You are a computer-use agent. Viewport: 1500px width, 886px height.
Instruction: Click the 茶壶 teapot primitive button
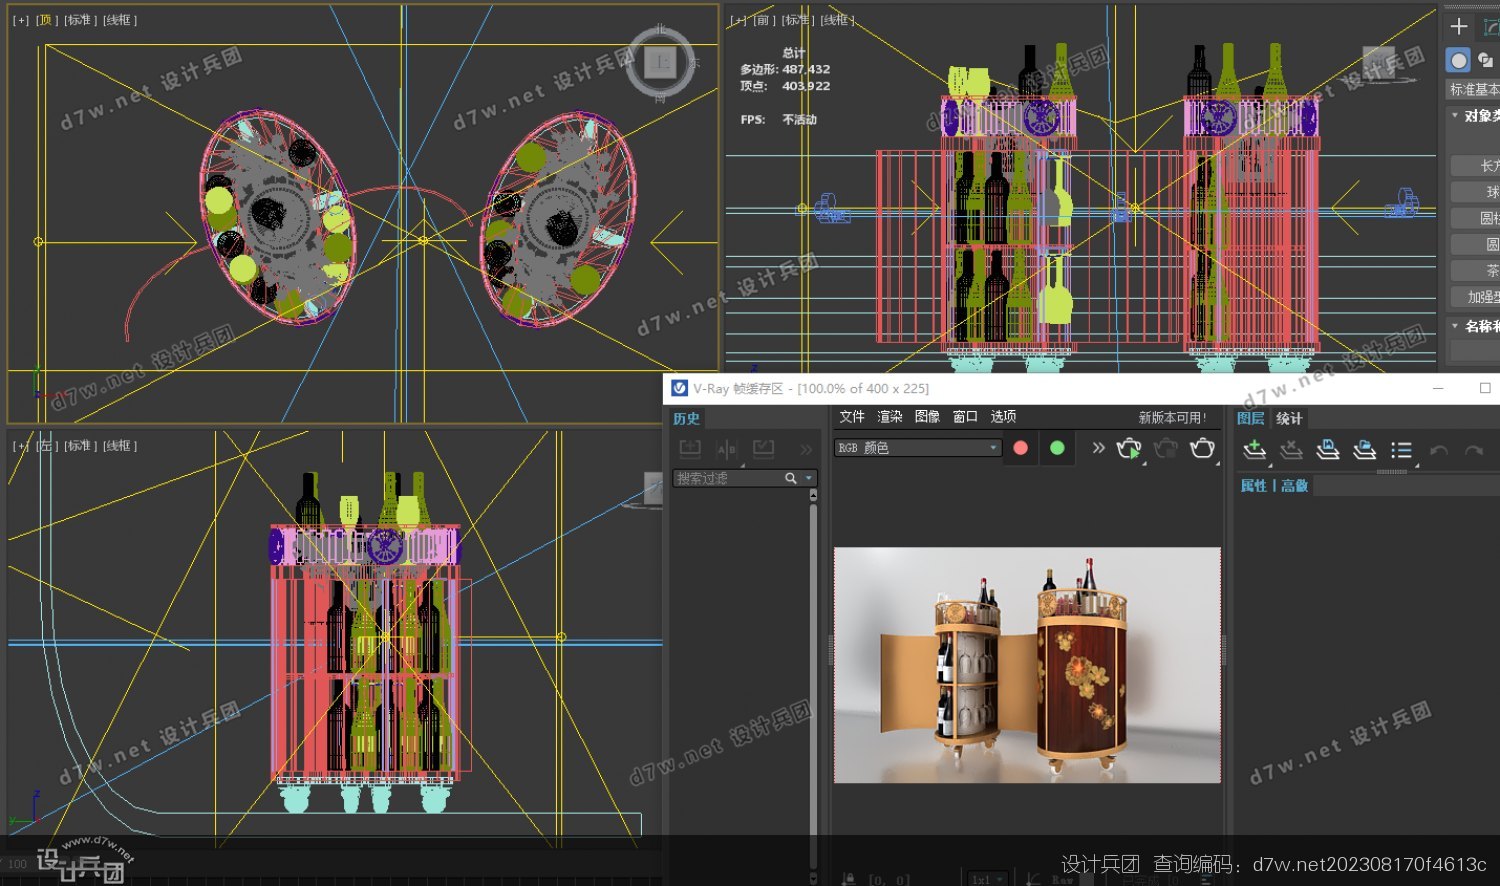coord(1476,271)
